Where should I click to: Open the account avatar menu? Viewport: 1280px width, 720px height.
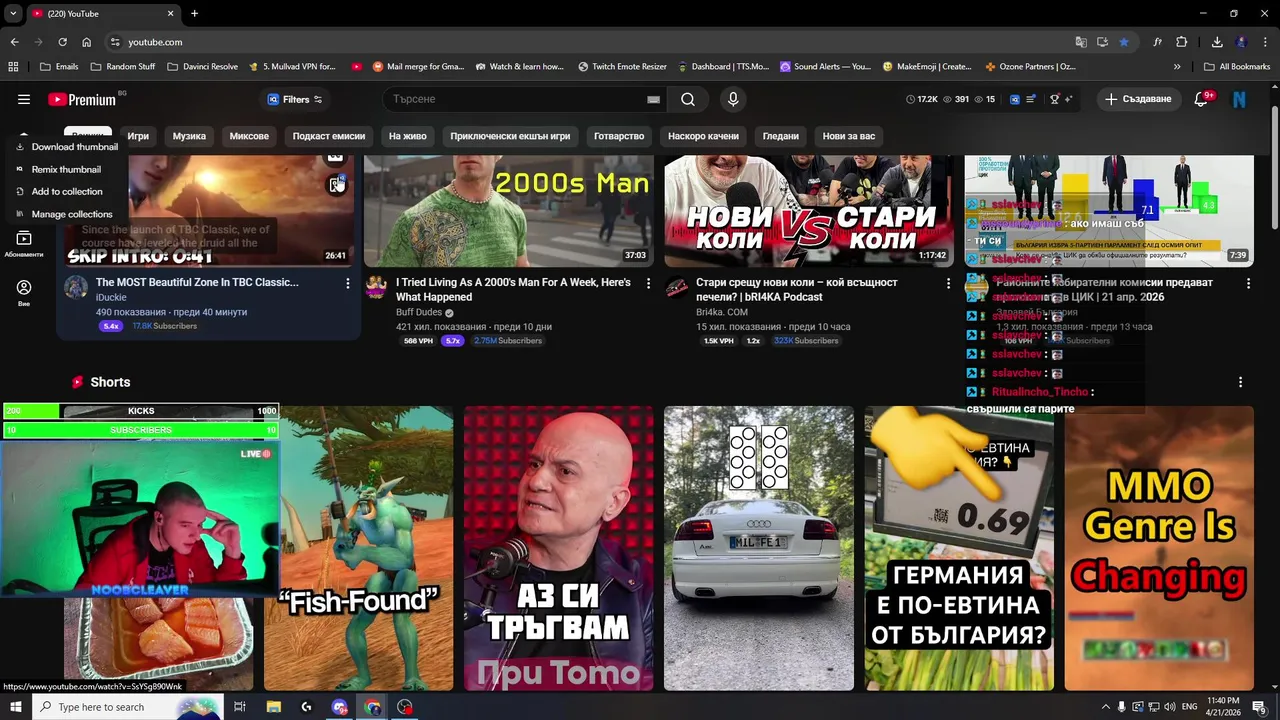(1239, 99)
